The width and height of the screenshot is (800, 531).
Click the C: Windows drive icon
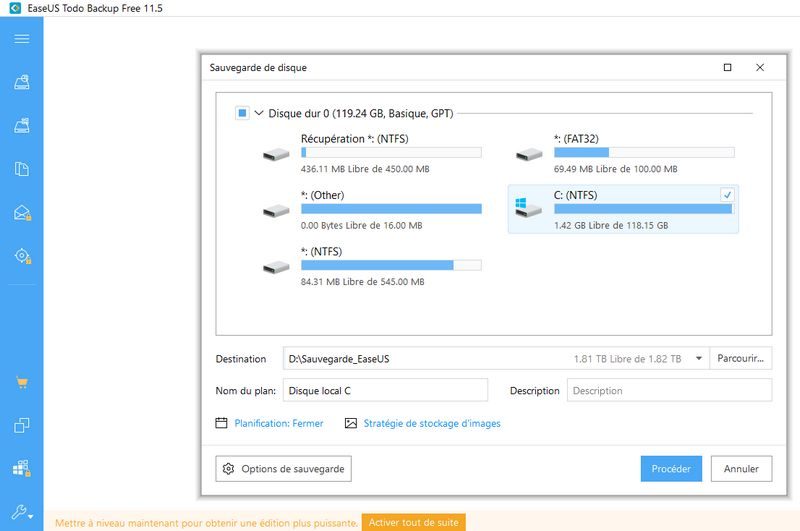pos(528,208)
